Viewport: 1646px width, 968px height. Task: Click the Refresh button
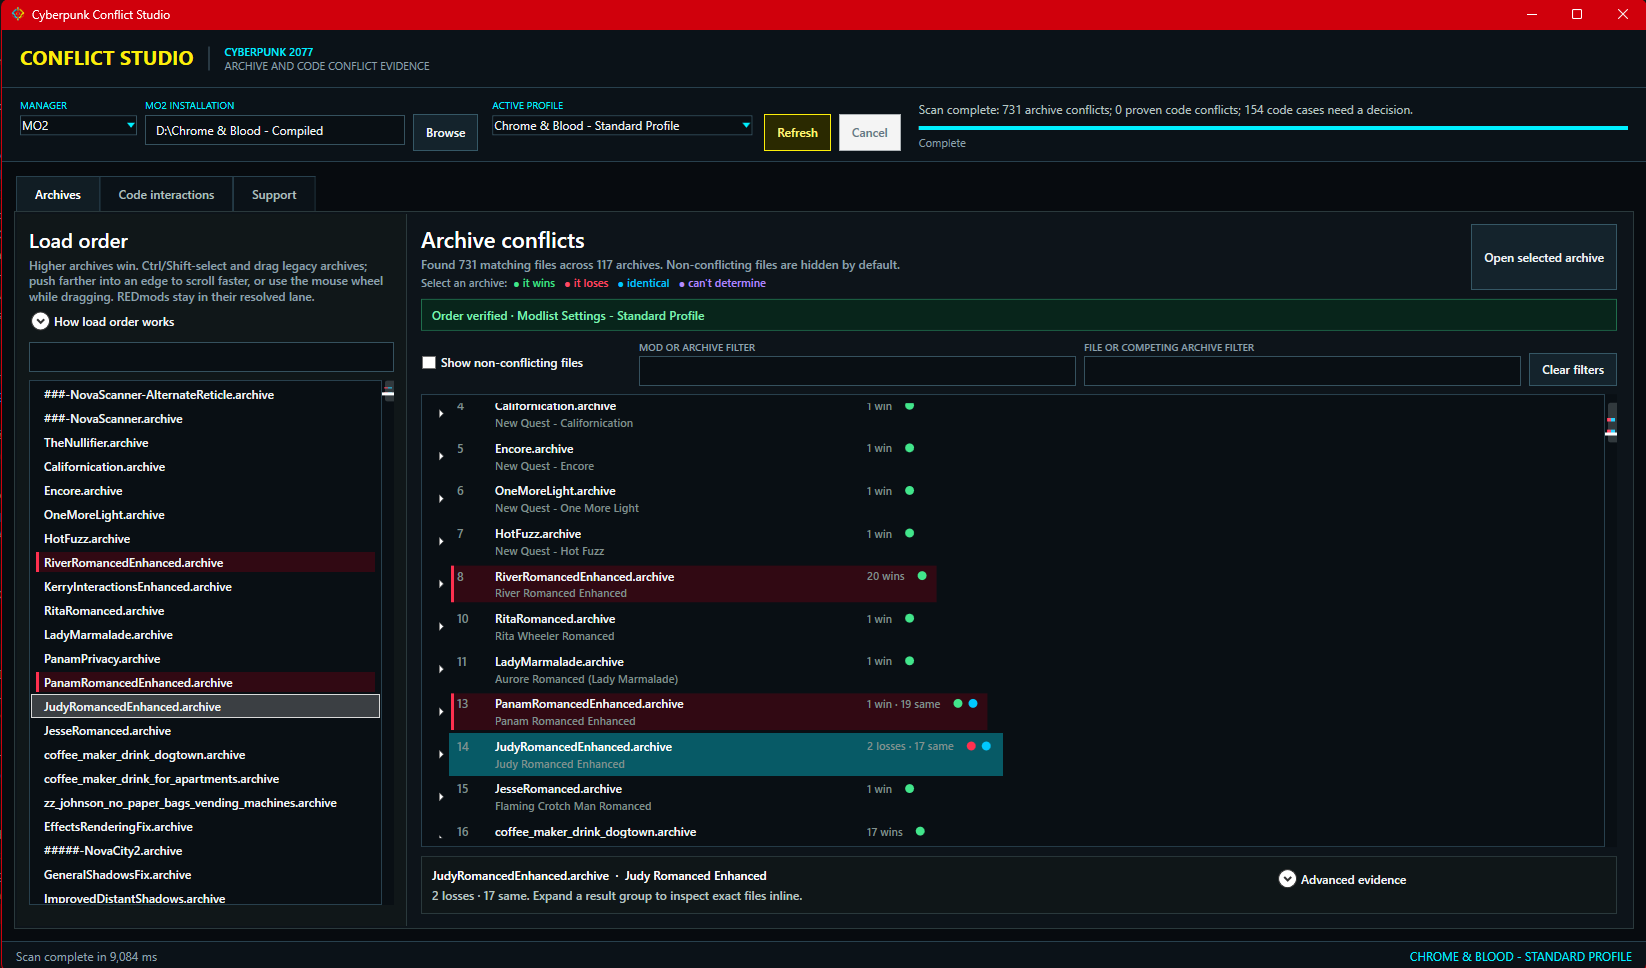coord(797,132)
